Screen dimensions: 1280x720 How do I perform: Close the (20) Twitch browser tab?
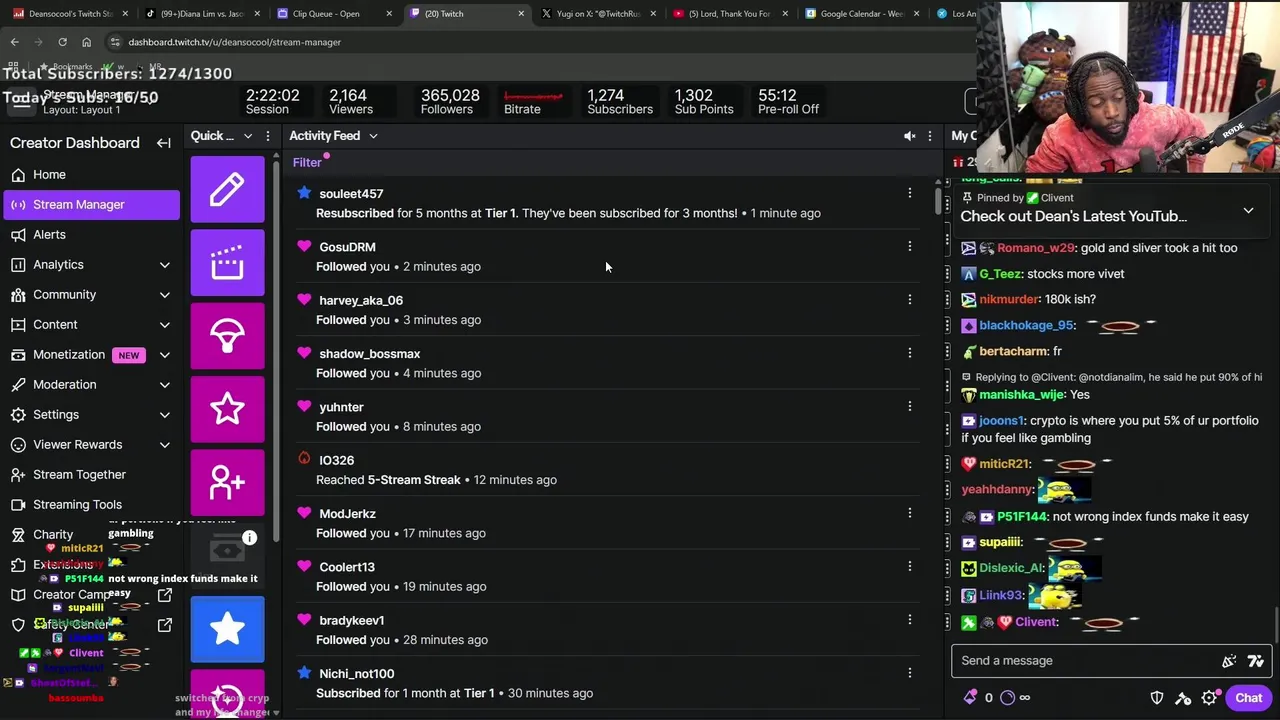[521, 14]
